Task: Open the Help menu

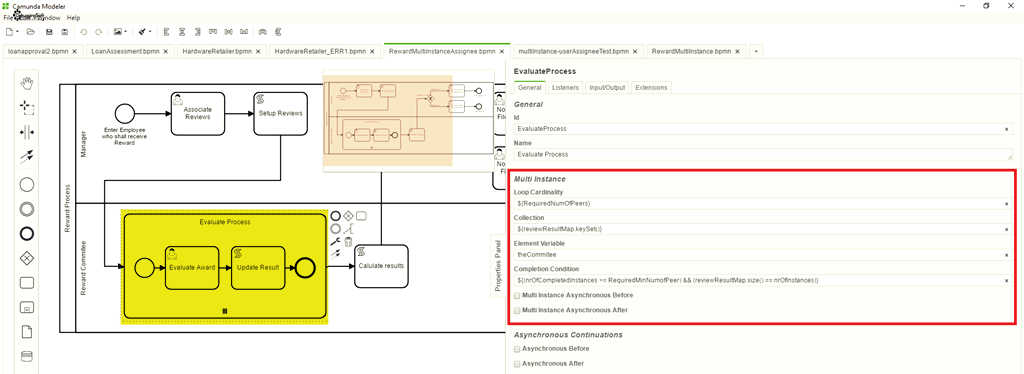Action: (x=73, y=18)
